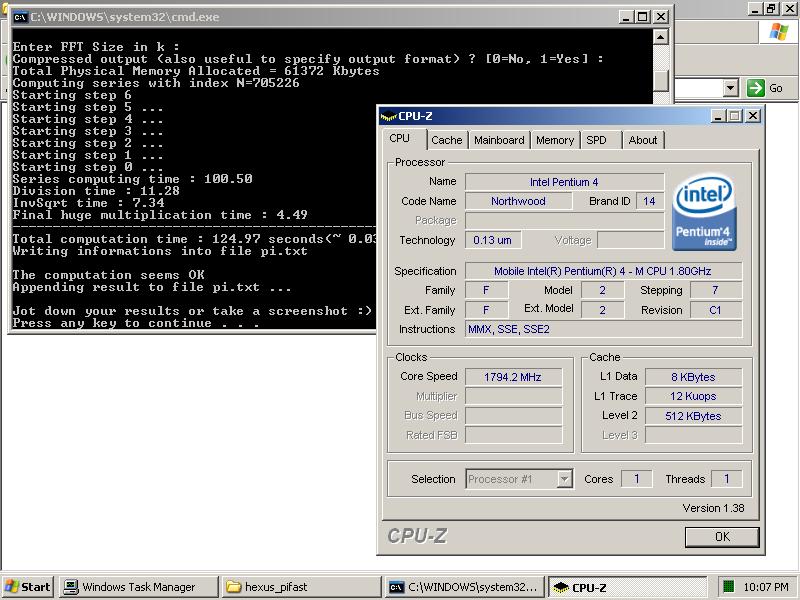Click the 'Version 1.38' label in CPU-Z

(713, 508)
